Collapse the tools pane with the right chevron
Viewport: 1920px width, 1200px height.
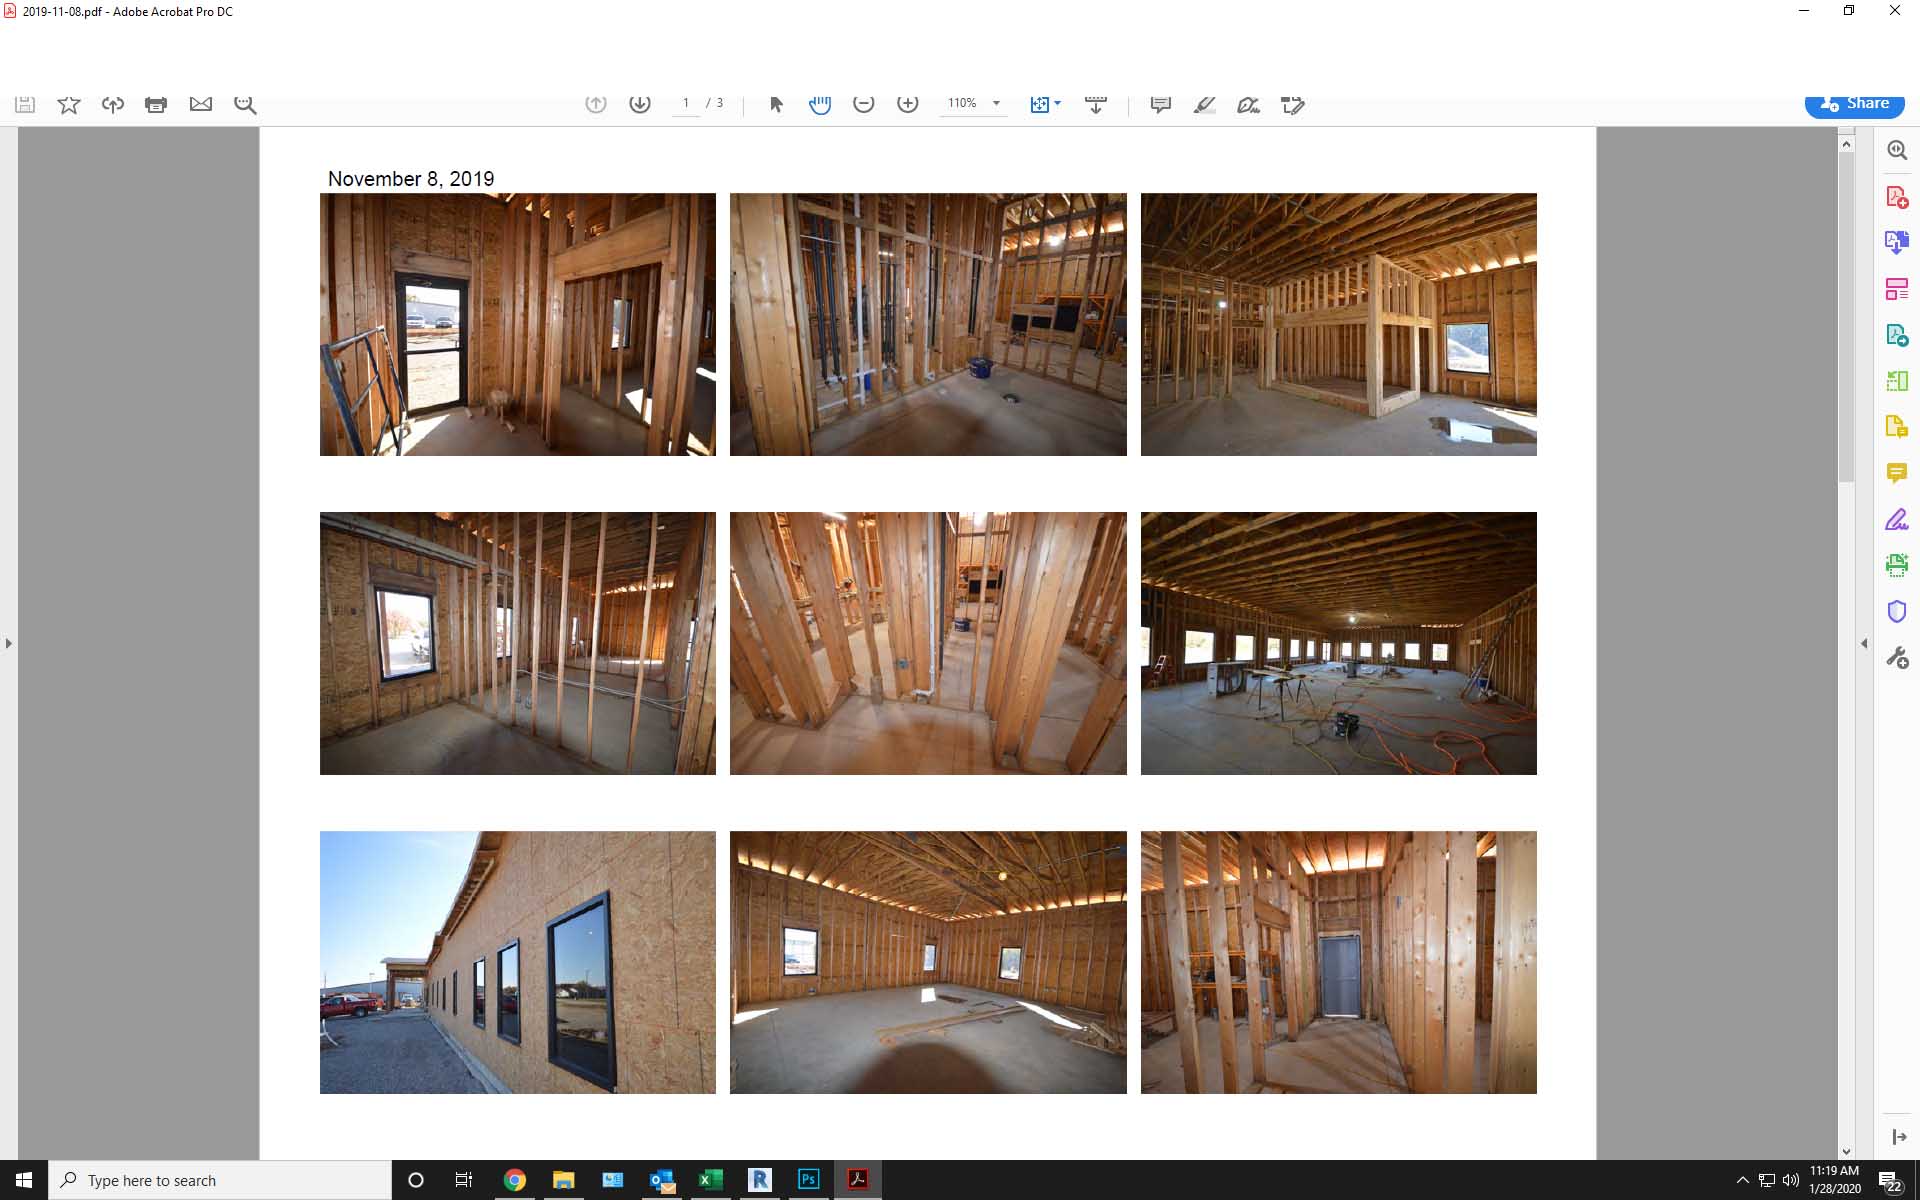tap(1865, 643)
